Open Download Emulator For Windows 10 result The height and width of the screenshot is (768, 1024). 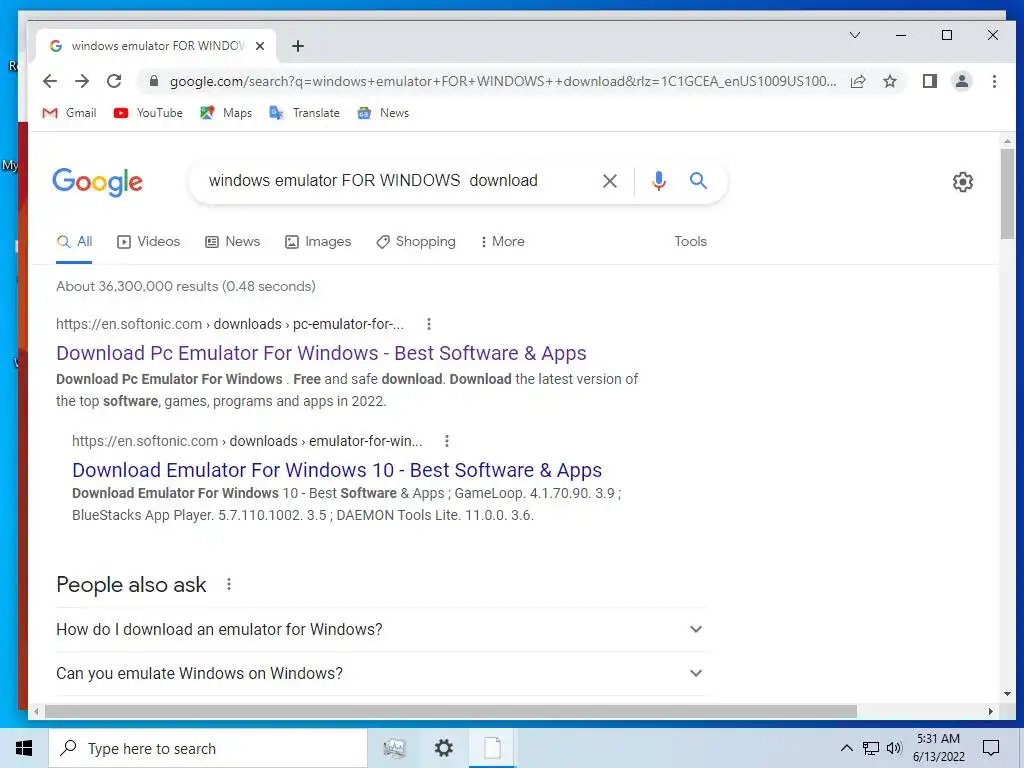click(337, 470)
